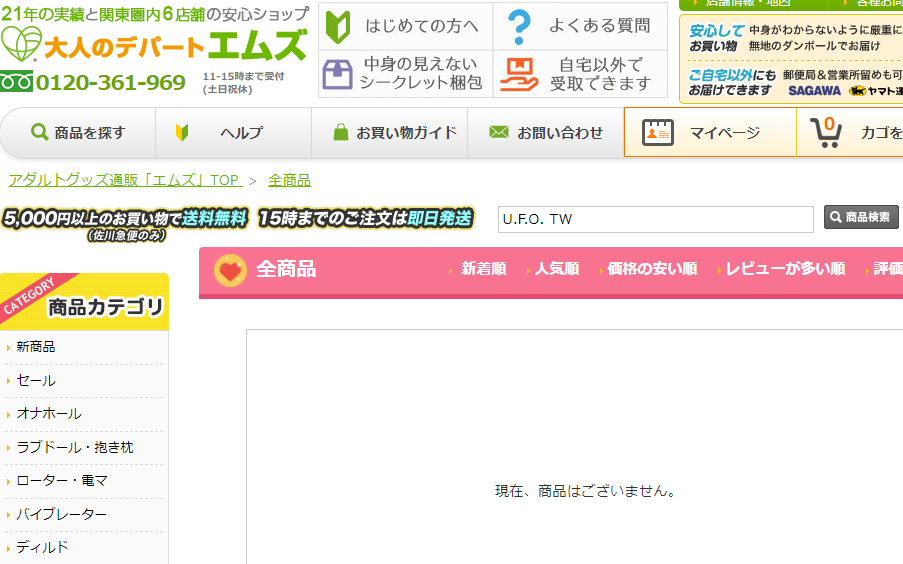The image size is (903, 564).
Task: Sort by レビューが多い順
Action: [785, 269]
